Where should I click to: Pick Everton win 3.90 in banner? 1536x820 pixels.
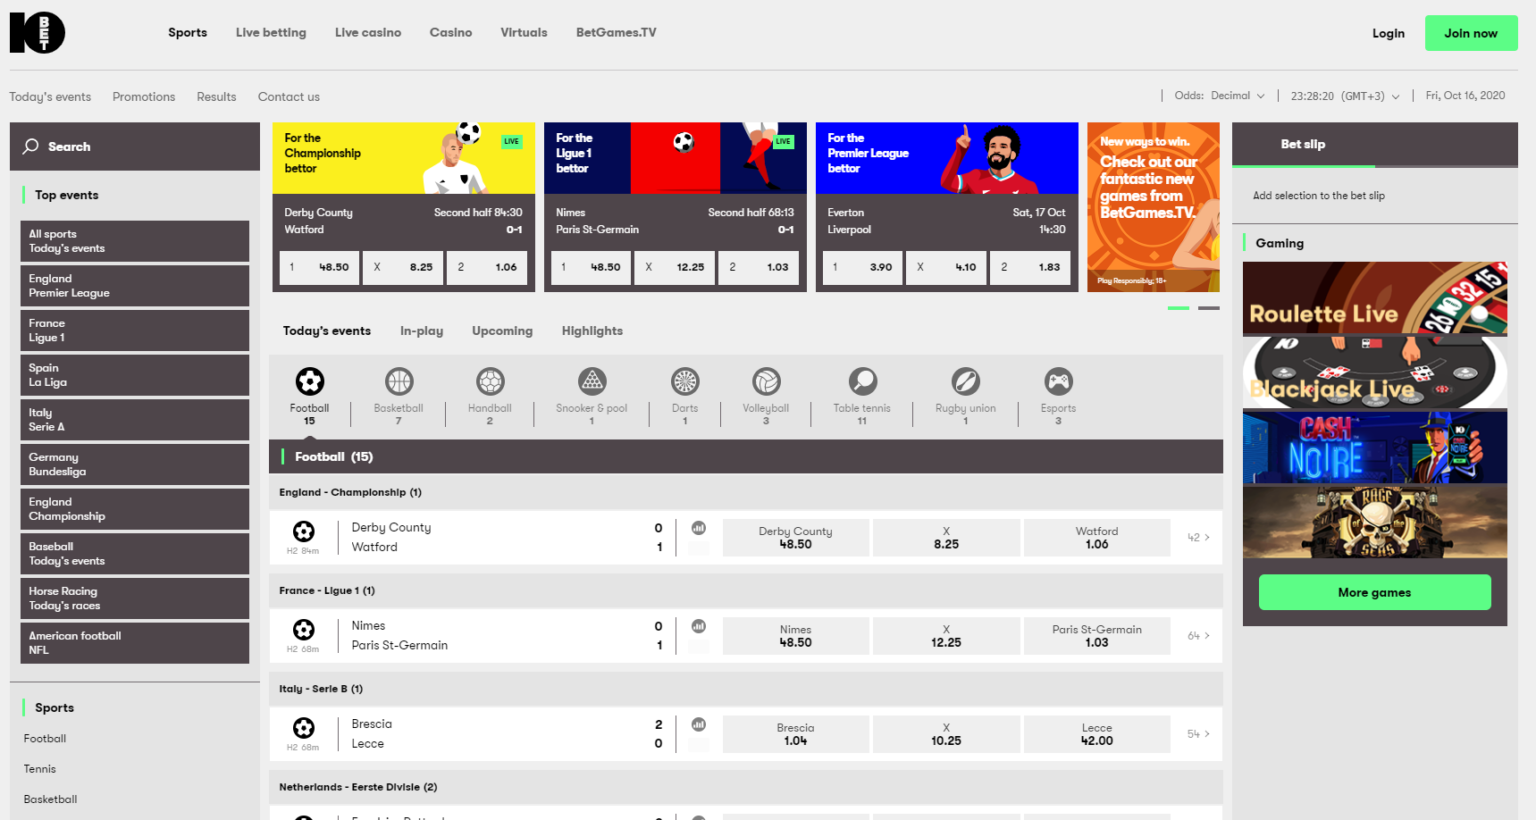(863, 267)
